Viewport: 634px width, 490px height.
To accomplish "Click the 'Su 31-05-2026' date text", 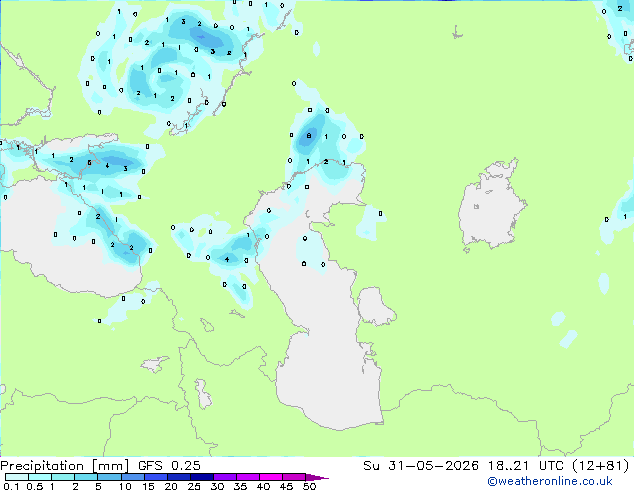I will (x=421, y=466).
